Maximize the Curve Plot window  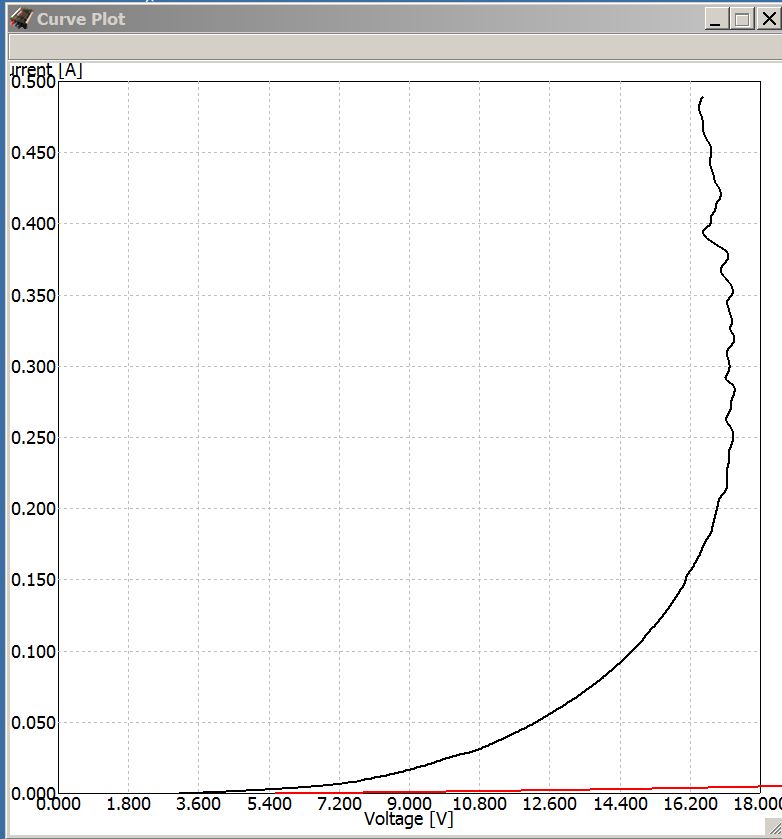coord(741,19)
